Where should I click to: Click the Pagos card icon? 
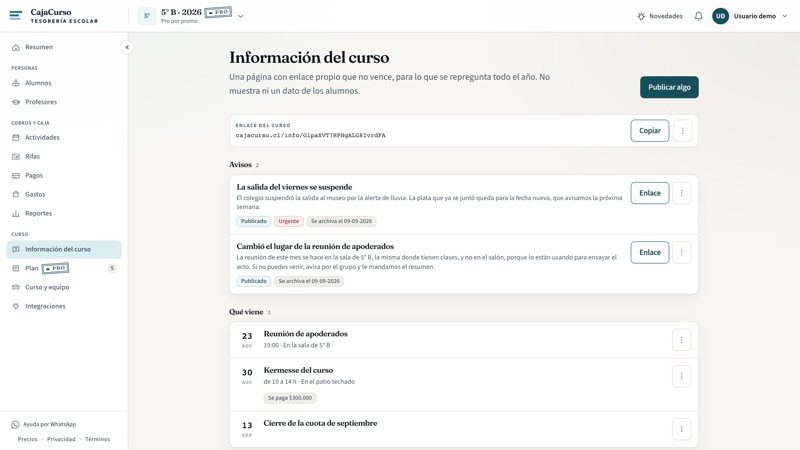pos(16,176)
